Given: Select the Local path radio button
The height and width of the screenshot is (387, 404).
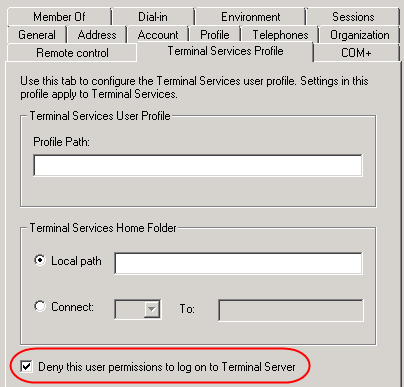Looking at the screenshot, I should 40,260.
